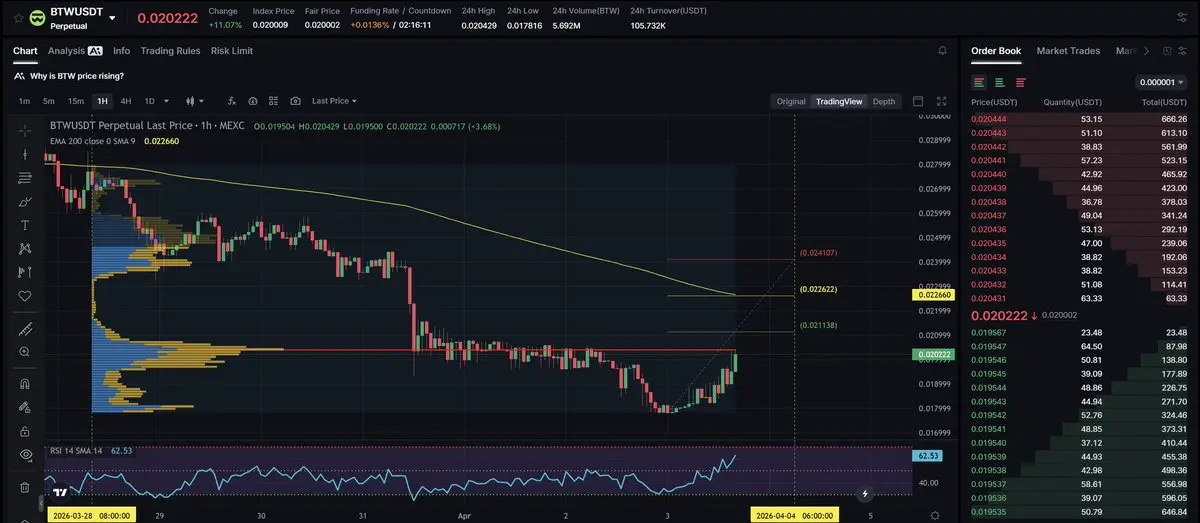The height and width of the screenshot is (523, 1200).
Task: Select the 1m timeframe
Action: pyautogui.click(x=24, y=101)
